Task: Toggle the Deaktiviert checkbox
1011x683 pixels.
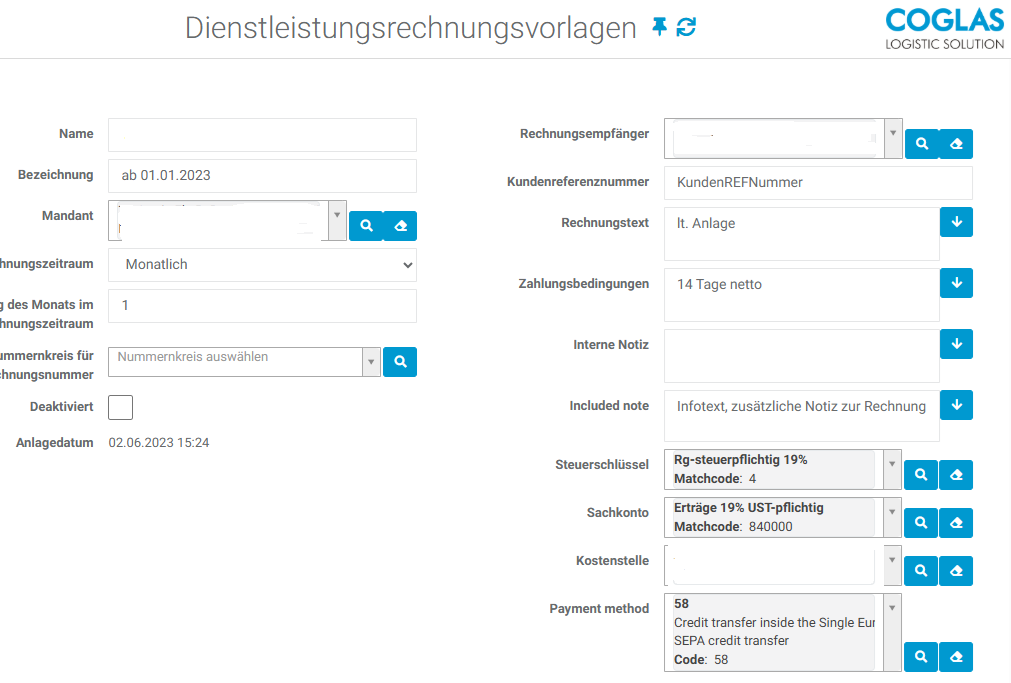Action: click(x=121, y=408)
